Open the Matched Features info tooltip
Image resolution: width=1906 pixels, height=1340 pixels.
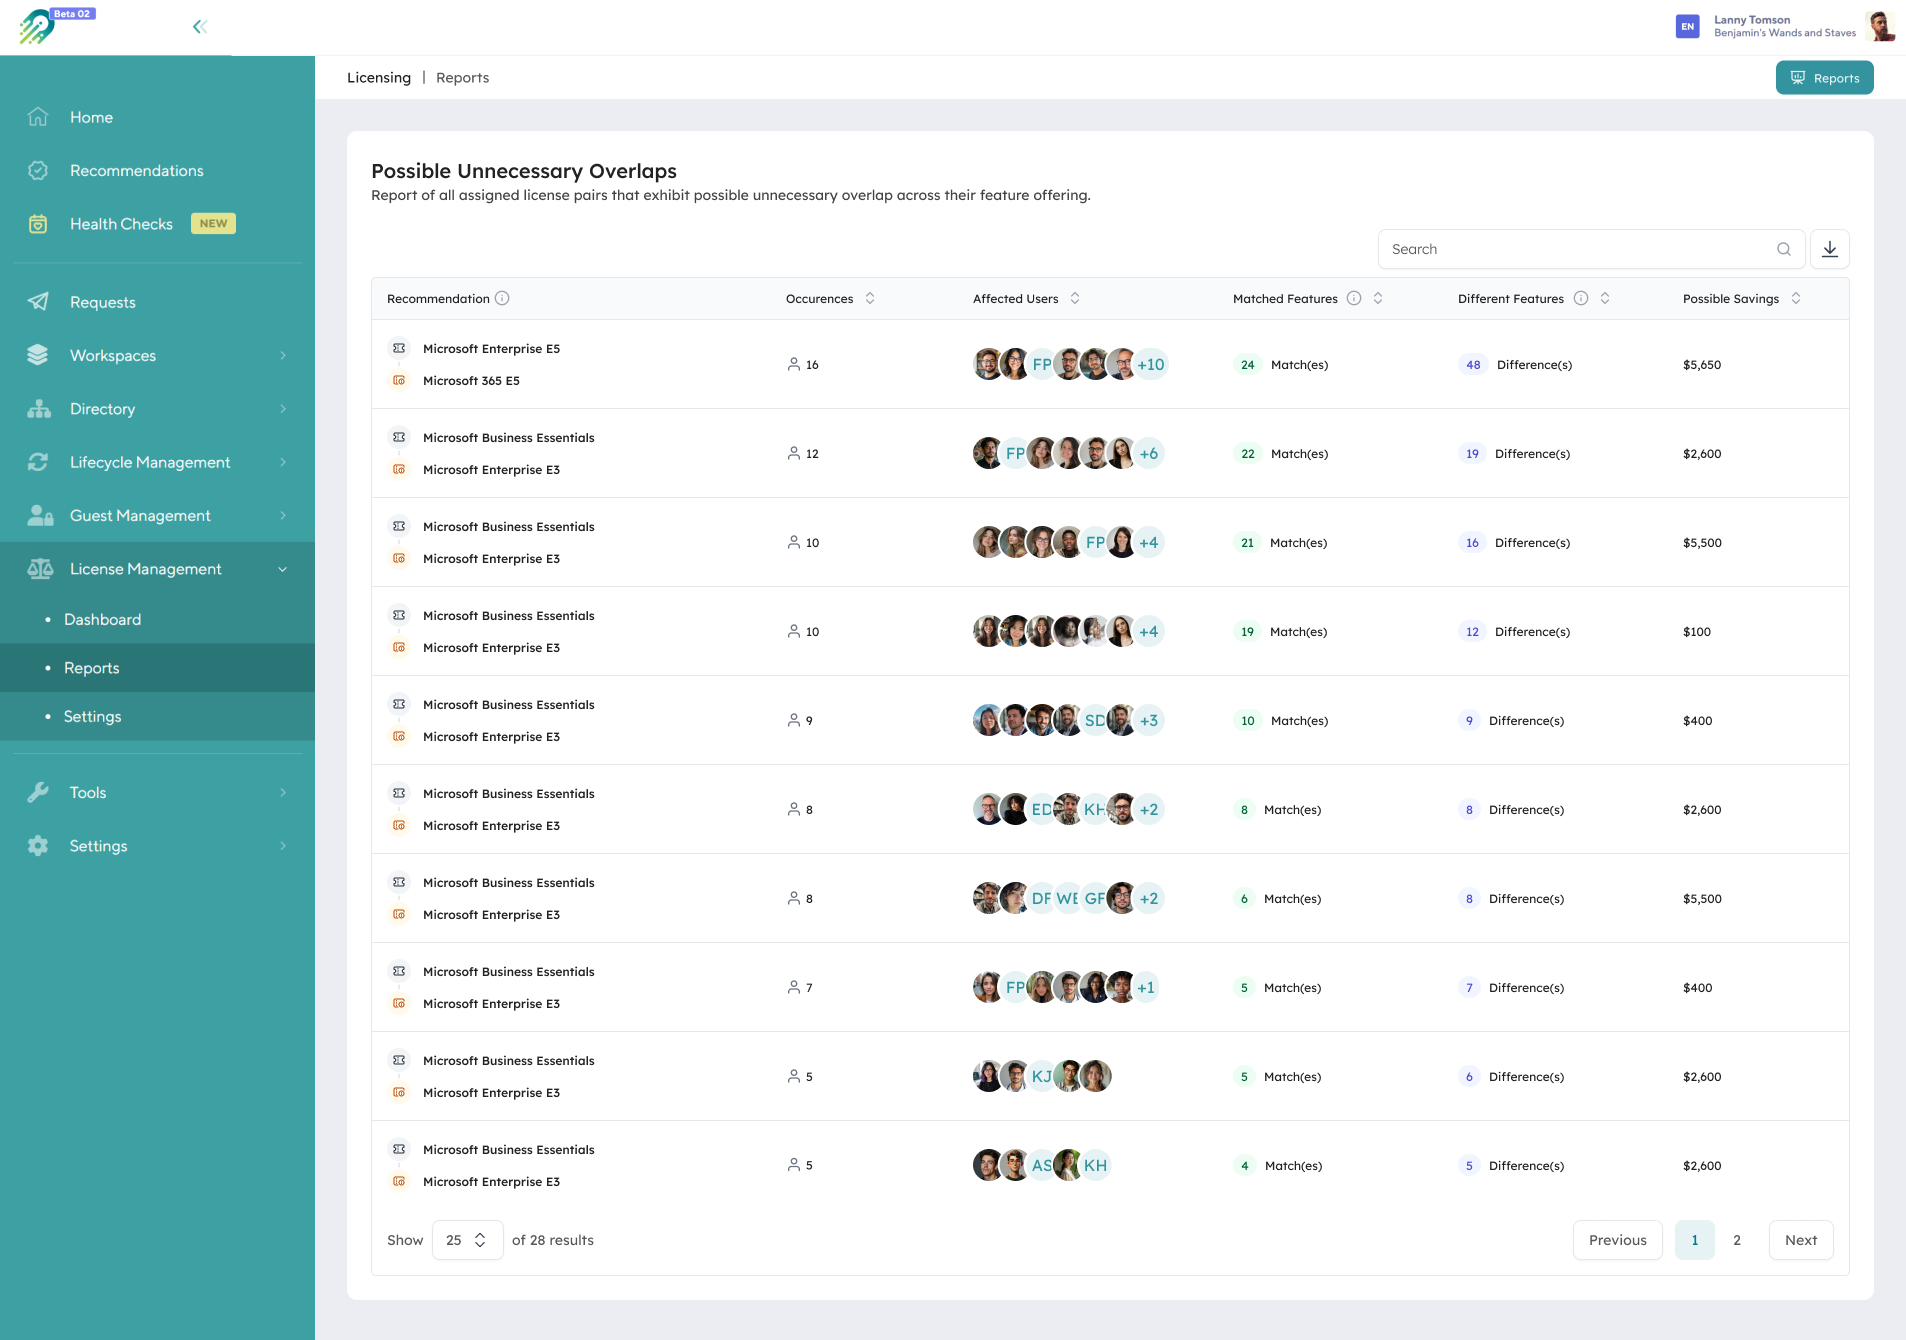[x=1355, y=298]
